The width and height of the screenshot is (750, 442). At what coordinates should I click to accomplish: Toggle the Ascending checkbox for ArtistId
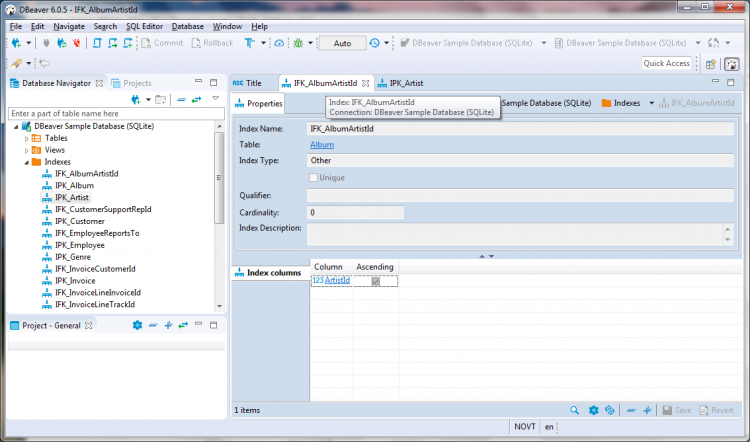[375, 281]
